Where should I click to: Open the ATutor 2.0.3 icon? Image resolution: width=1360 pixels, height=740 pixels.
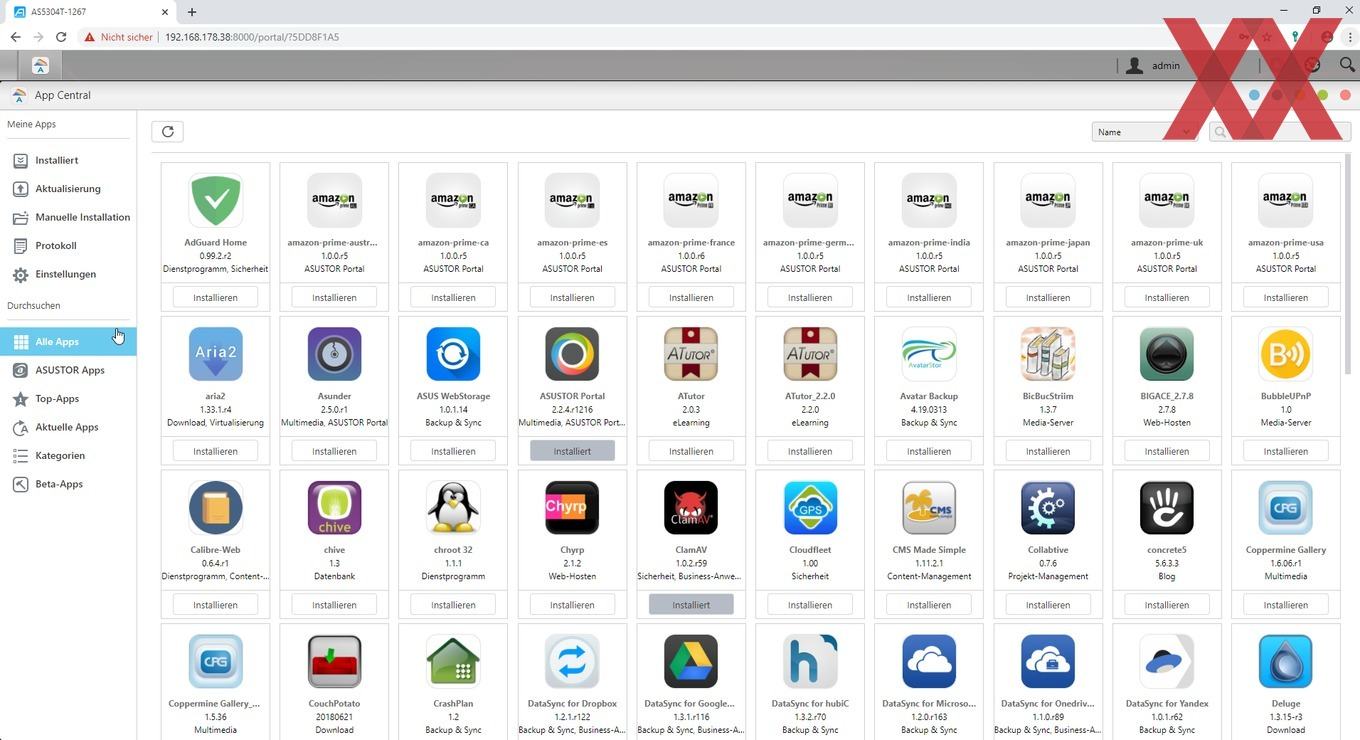tap(691, 354)
